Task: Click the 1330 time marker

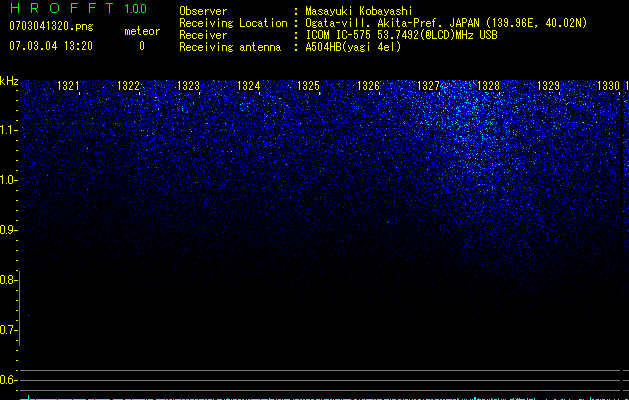Action: point(608,86)
